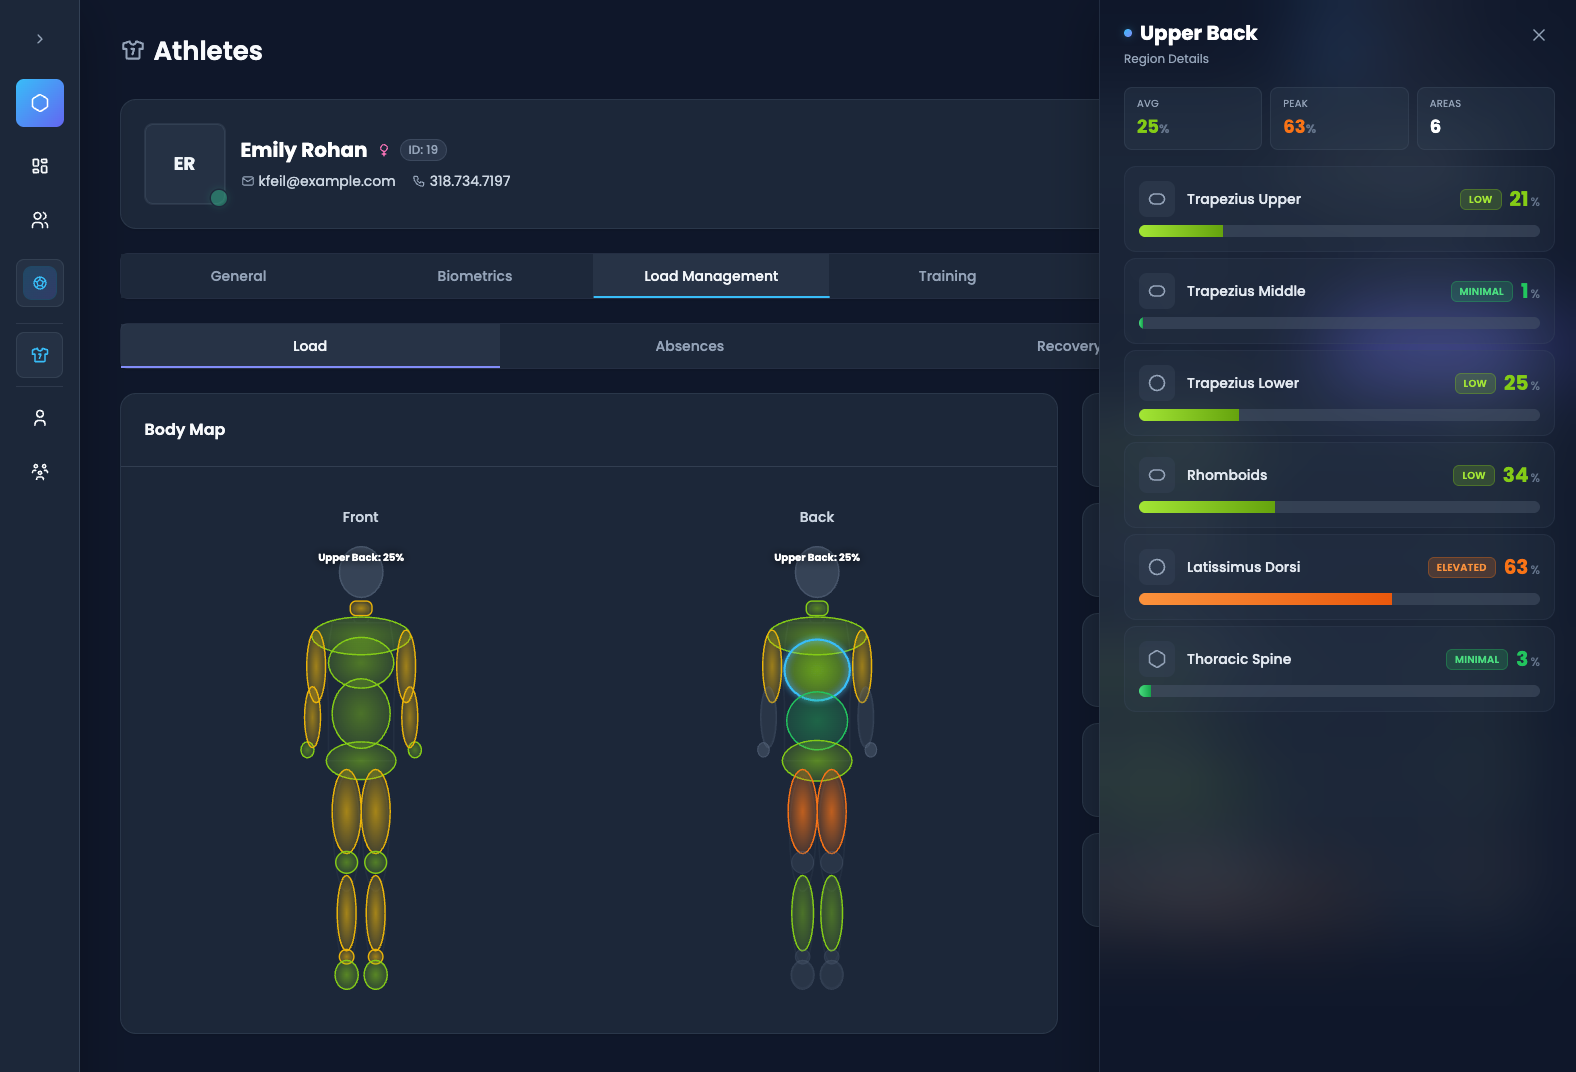Switch to the General tab
Viewport: 1576px width, 1072px height.
239,276
